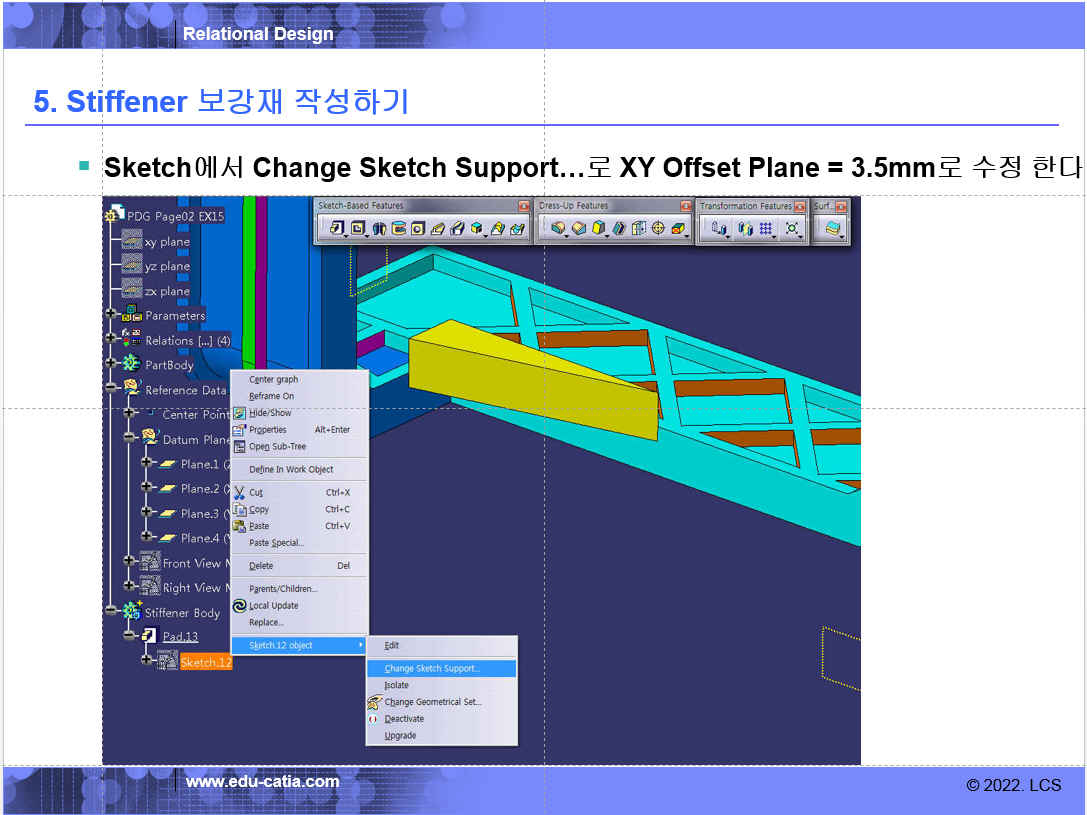Click the Hole tool icon
Screen dimensions: 1087x815
point(418,228)
